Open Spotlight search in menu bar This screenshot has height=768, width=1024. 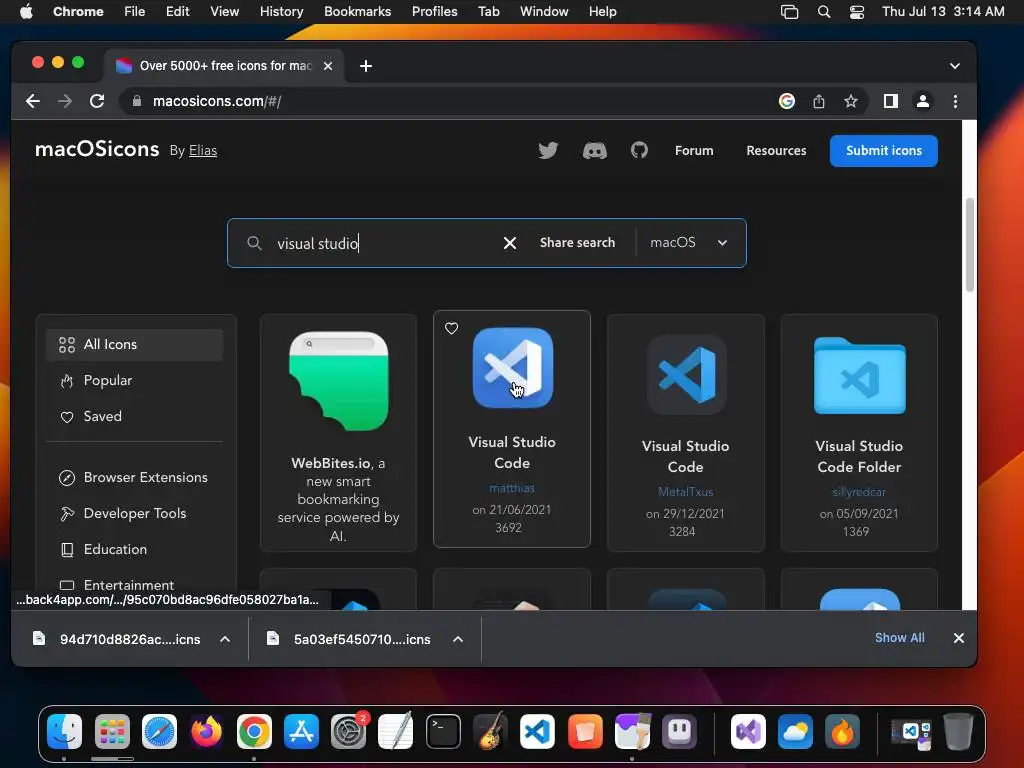pyautogui.click(x=824, y=12)
